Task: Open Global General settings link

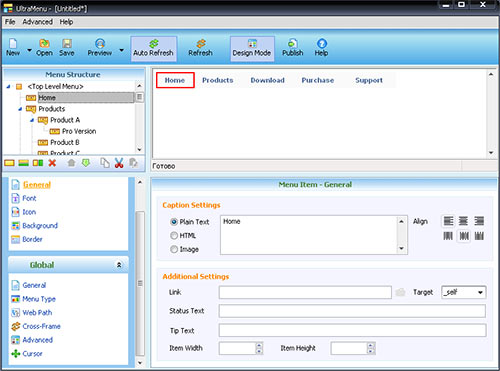Action: click(34, 285)
